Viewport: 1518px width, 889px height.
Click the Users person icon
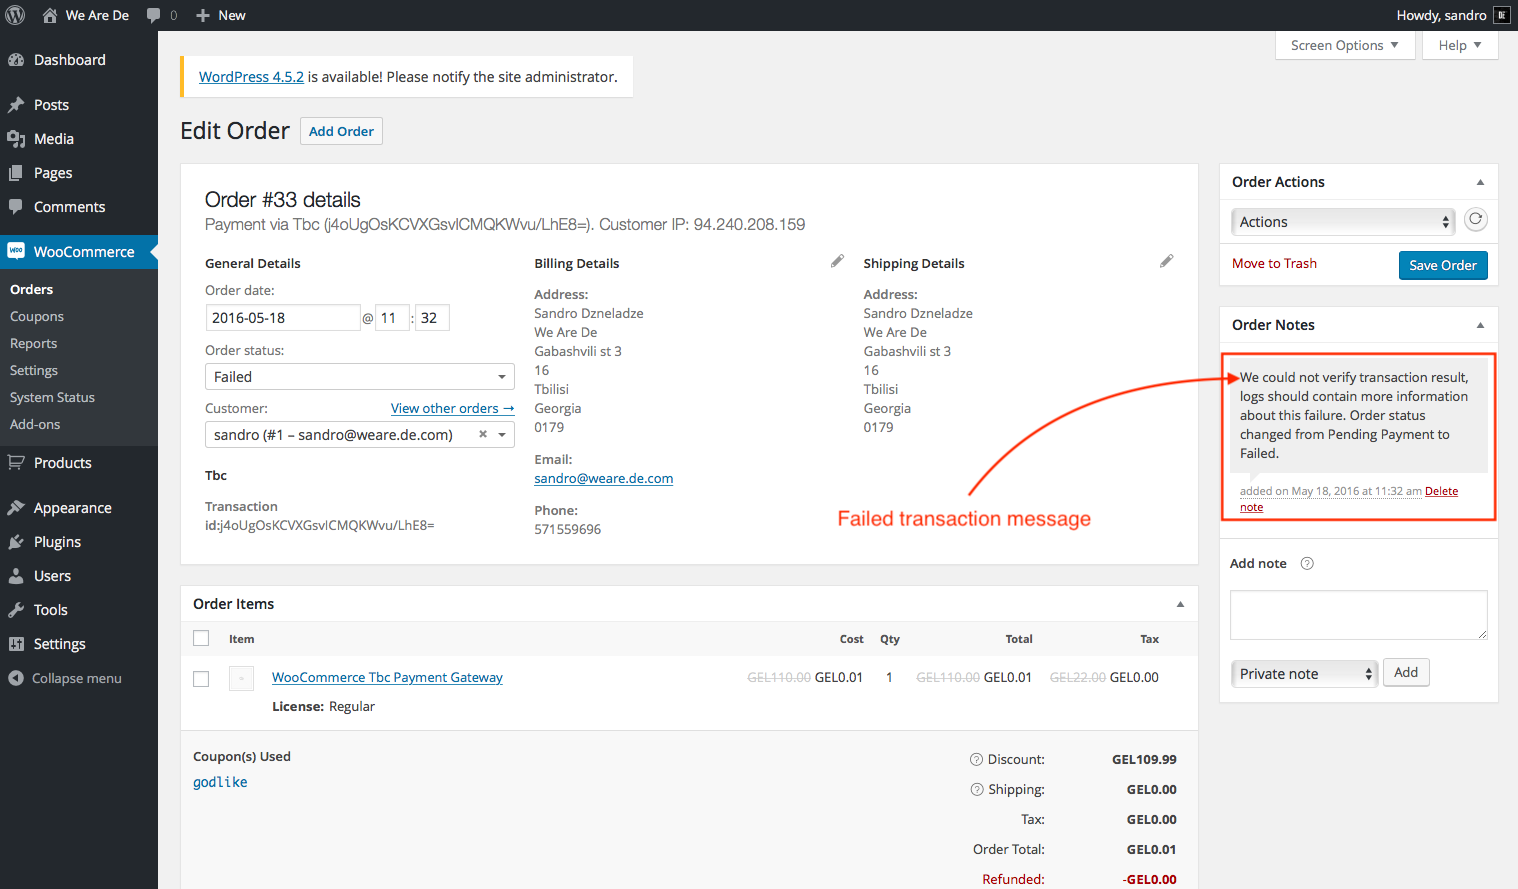coord(16,576)
